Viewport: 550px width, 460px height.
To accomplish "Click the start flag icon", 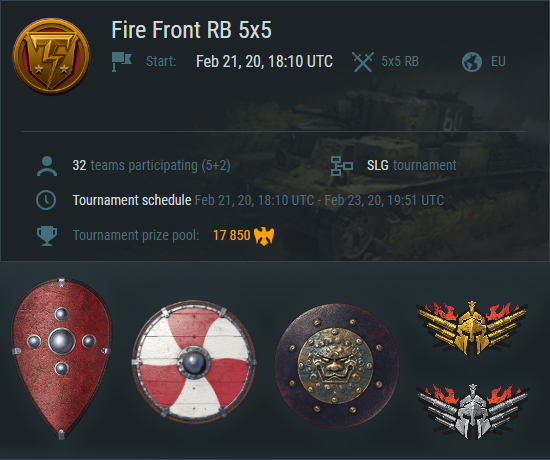I will [121, 62].
